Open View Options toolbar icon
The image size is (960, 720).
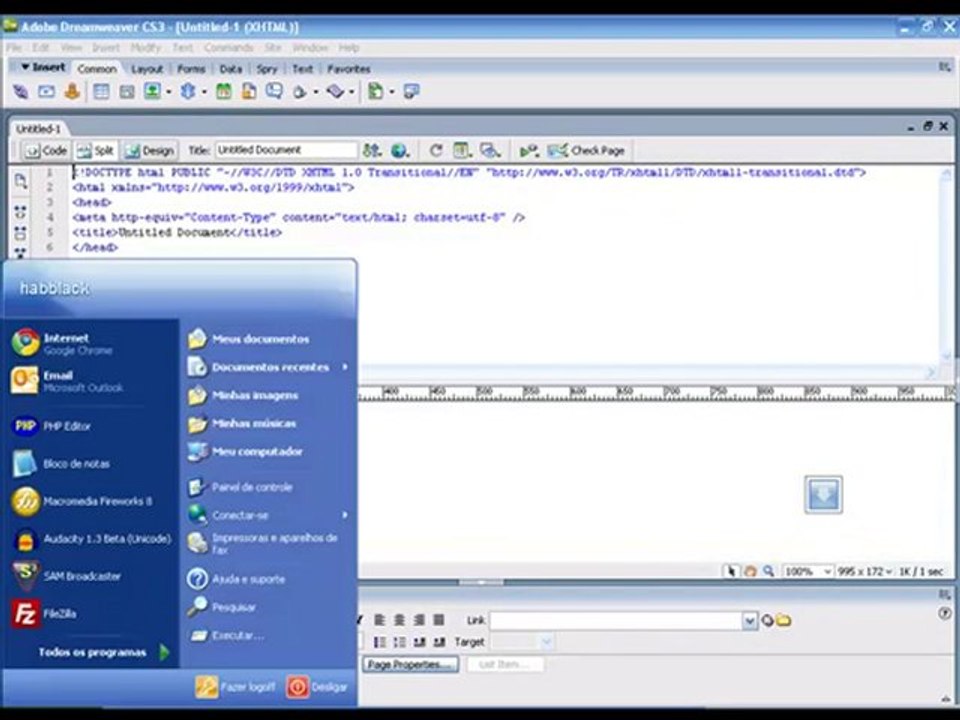pyautogui.click(x=462, y=150)
